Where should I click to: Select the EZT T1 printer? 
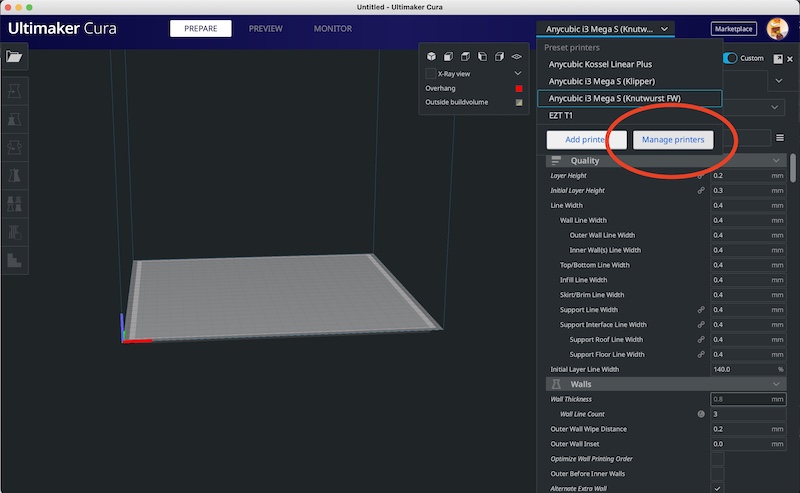[629, 115]
